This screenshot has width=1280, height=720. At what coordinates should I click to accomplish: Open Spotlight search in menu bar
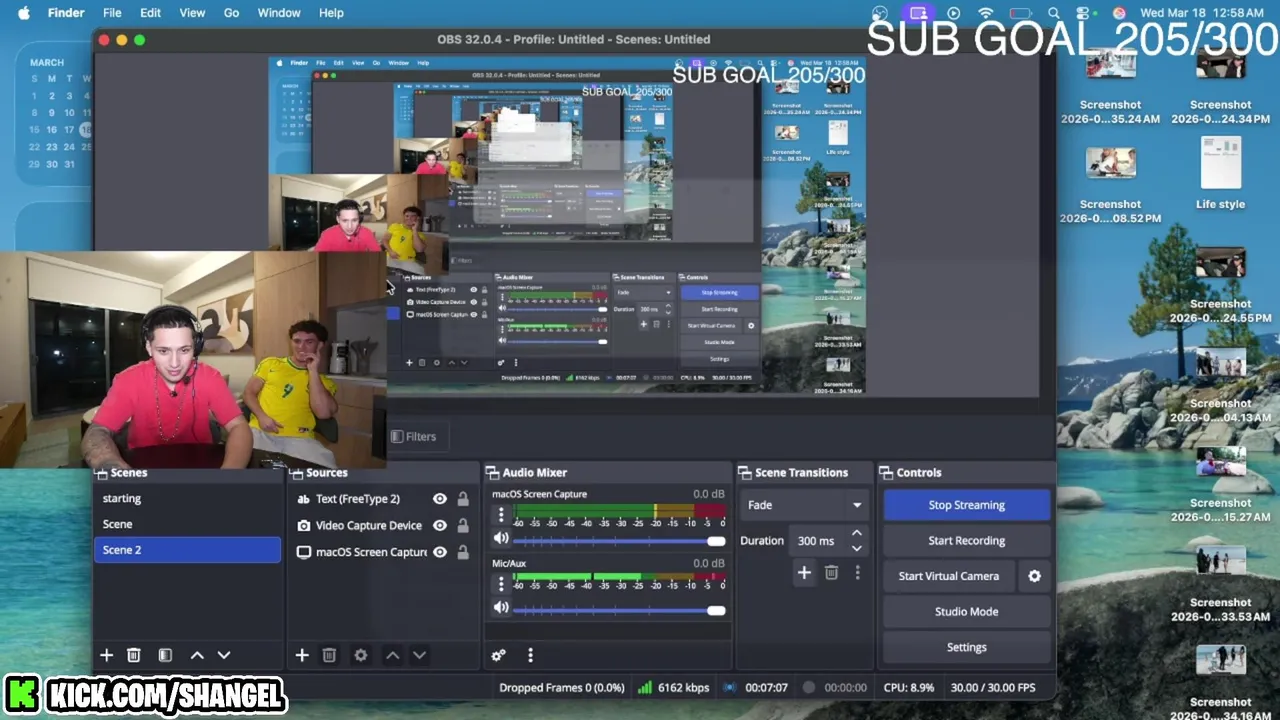point(1053,13)
